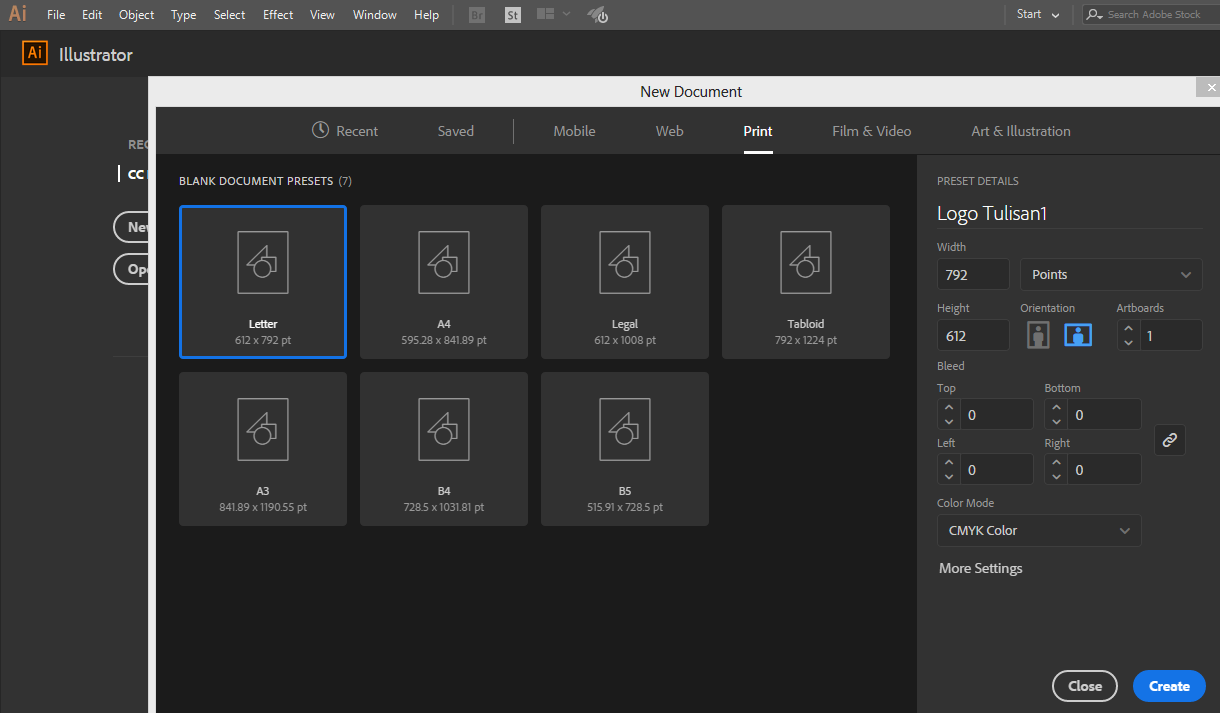Viewport: 1220px width, 713px height.
Task: Click the Bottom bleed value field
Action: click(1104, 414)
